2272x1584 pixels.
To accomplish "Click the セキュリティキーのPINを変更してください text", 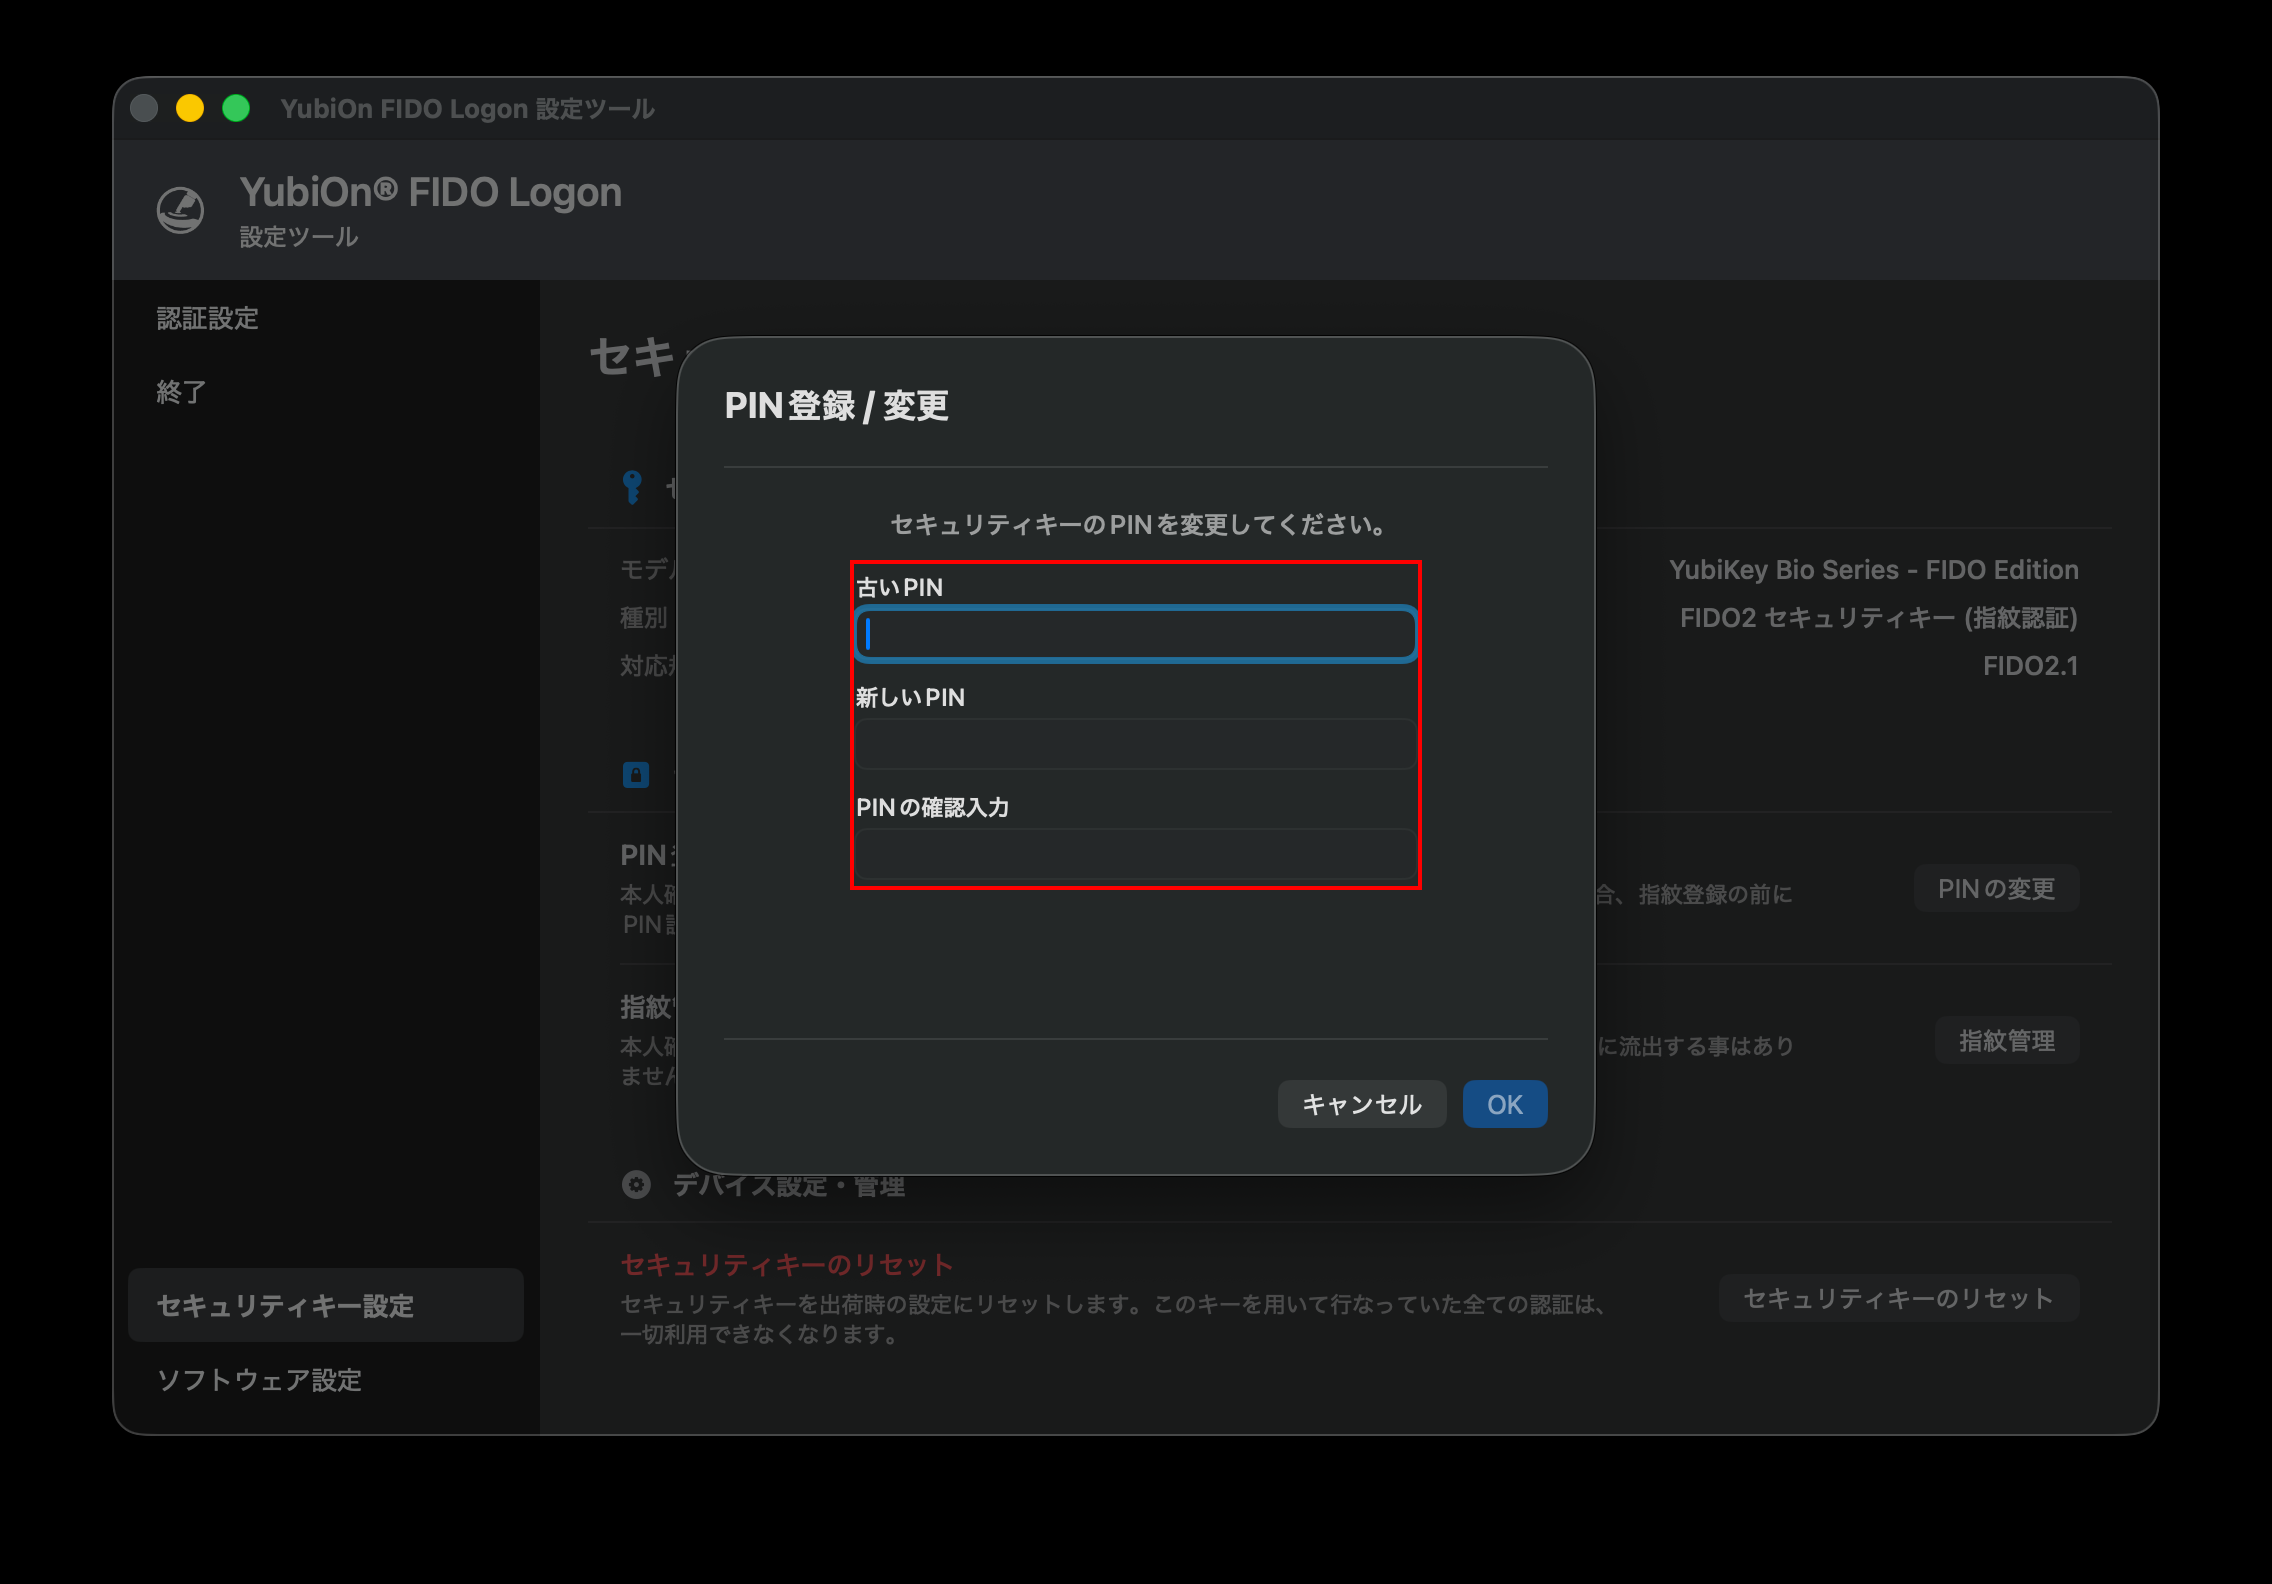I will [1137, 525].
